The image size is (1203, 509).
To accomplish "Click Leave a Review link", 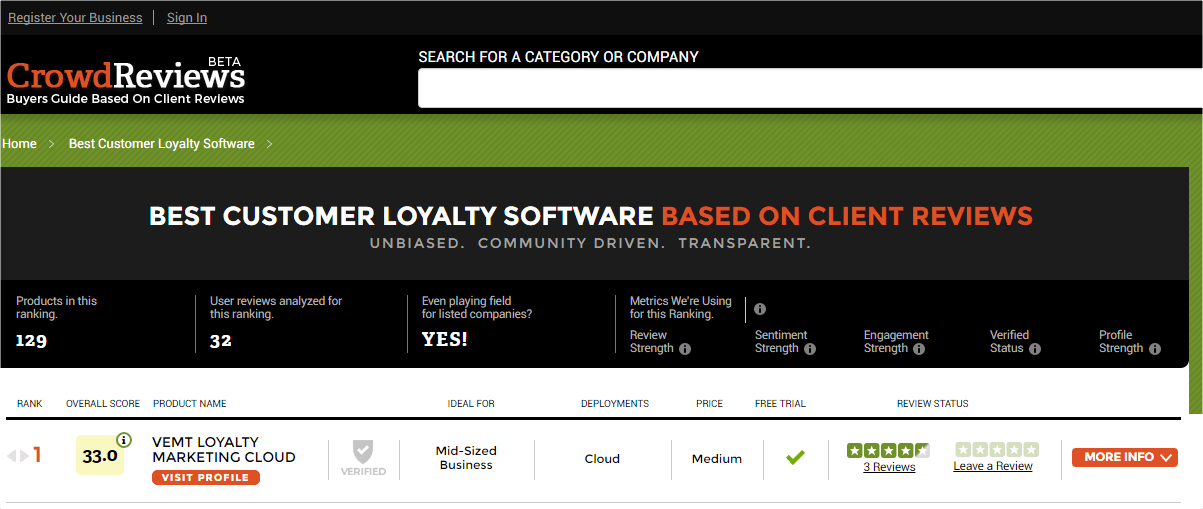I will [993, 466].
